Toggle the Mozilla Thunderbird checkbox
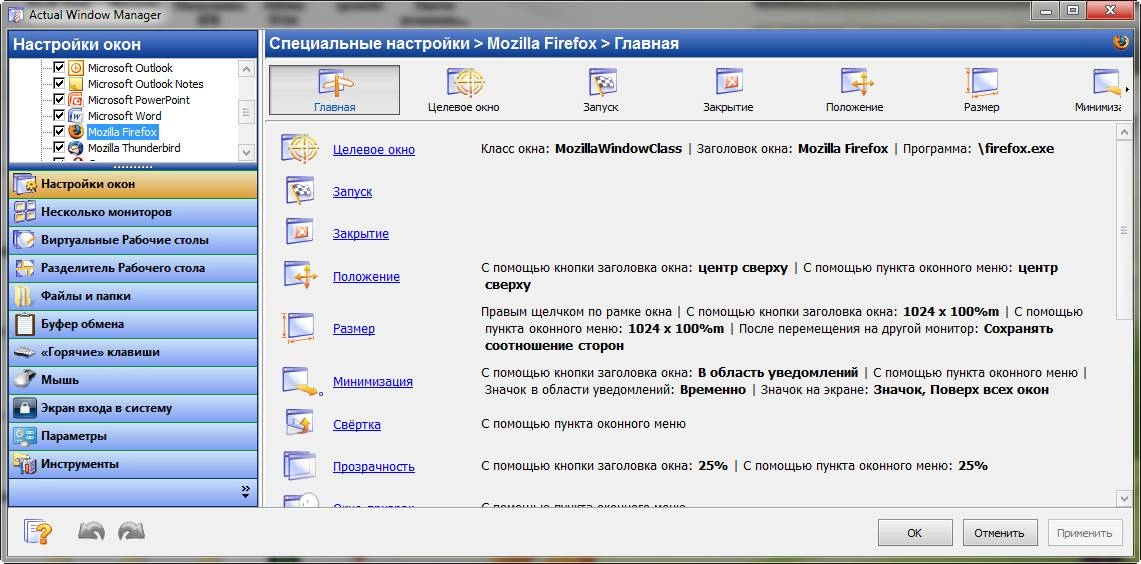The image size is (1141, 564). (x=60, y=148)
